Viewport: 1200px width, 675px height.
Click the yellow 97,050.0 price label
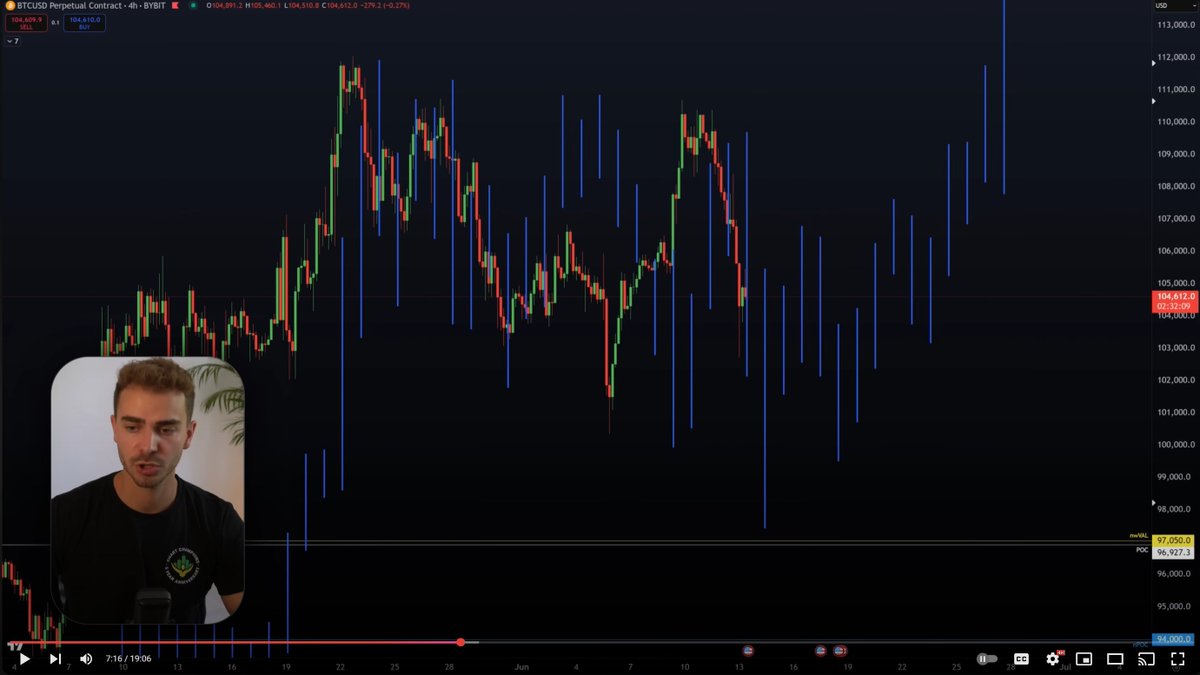point(1174,540)
